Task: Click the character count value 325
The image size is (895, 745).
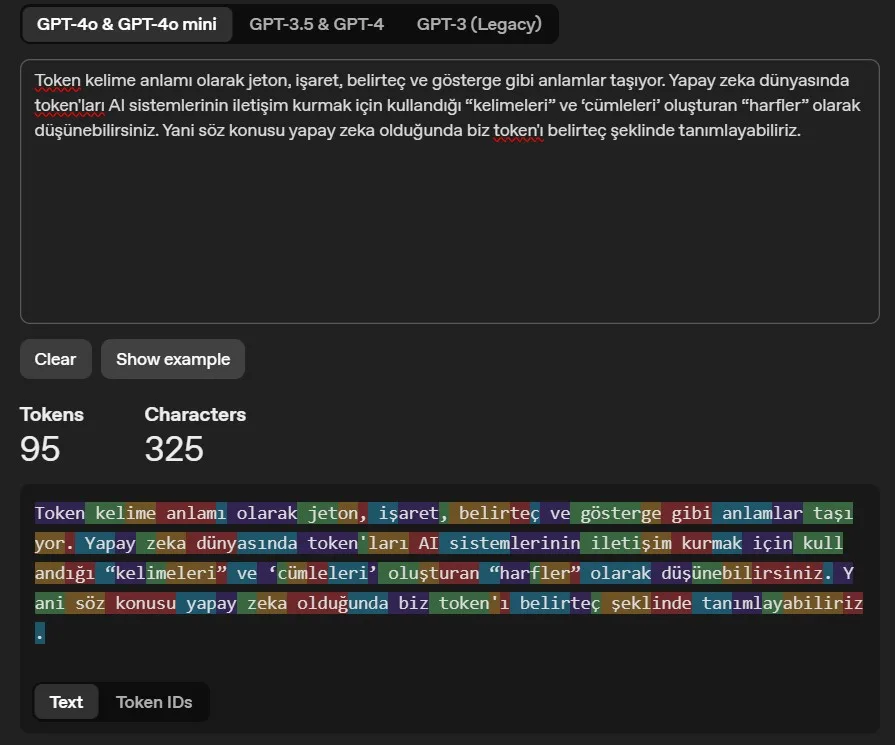Action: (174, 449)
